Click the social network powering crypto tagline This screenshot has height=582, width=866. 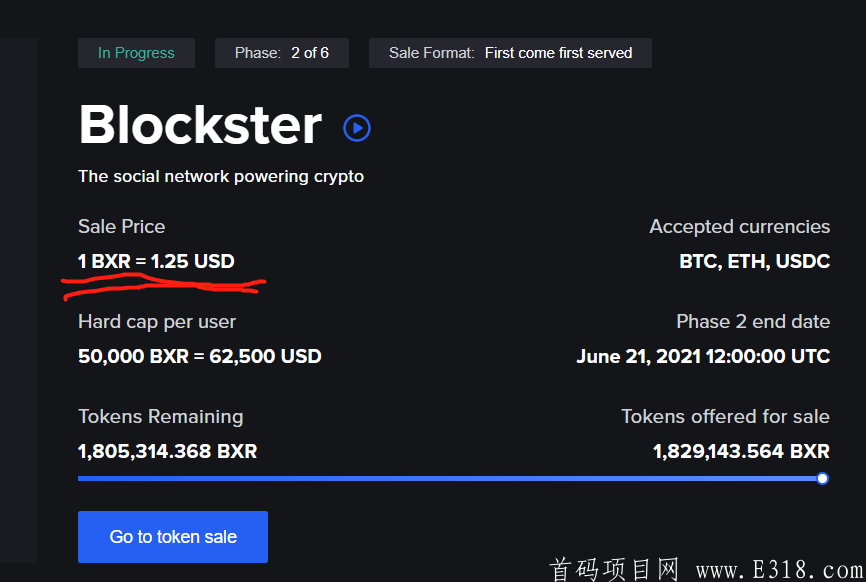(221, 177)
